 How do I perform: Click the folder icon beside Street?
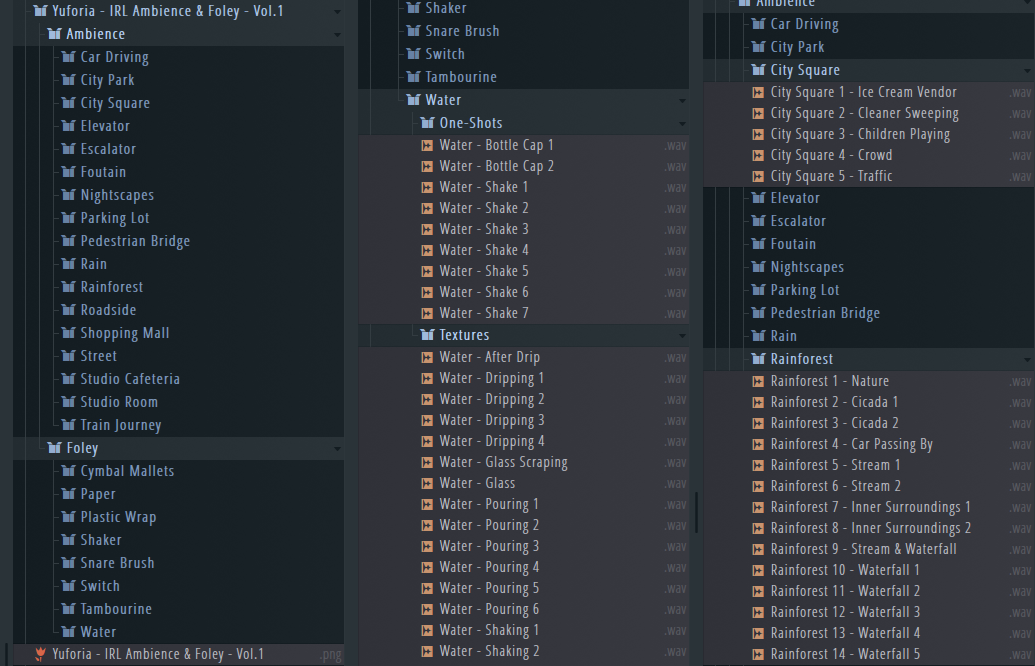69,356
